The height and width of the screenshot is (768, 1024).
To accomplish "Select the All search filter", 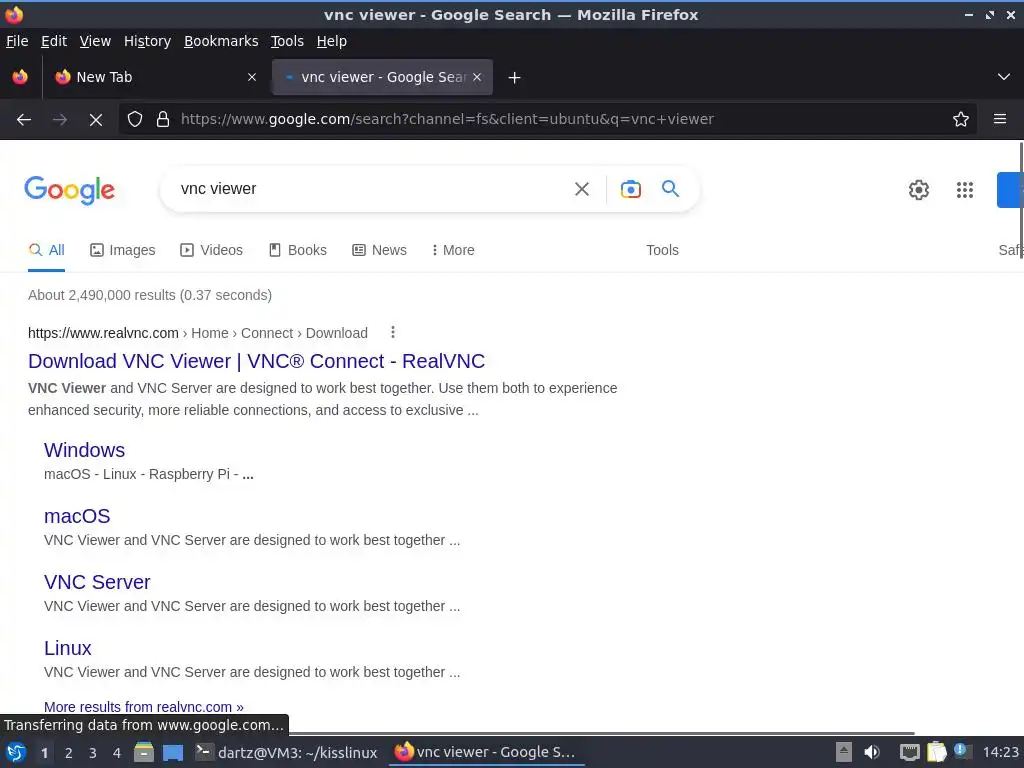I will point(46,250).
